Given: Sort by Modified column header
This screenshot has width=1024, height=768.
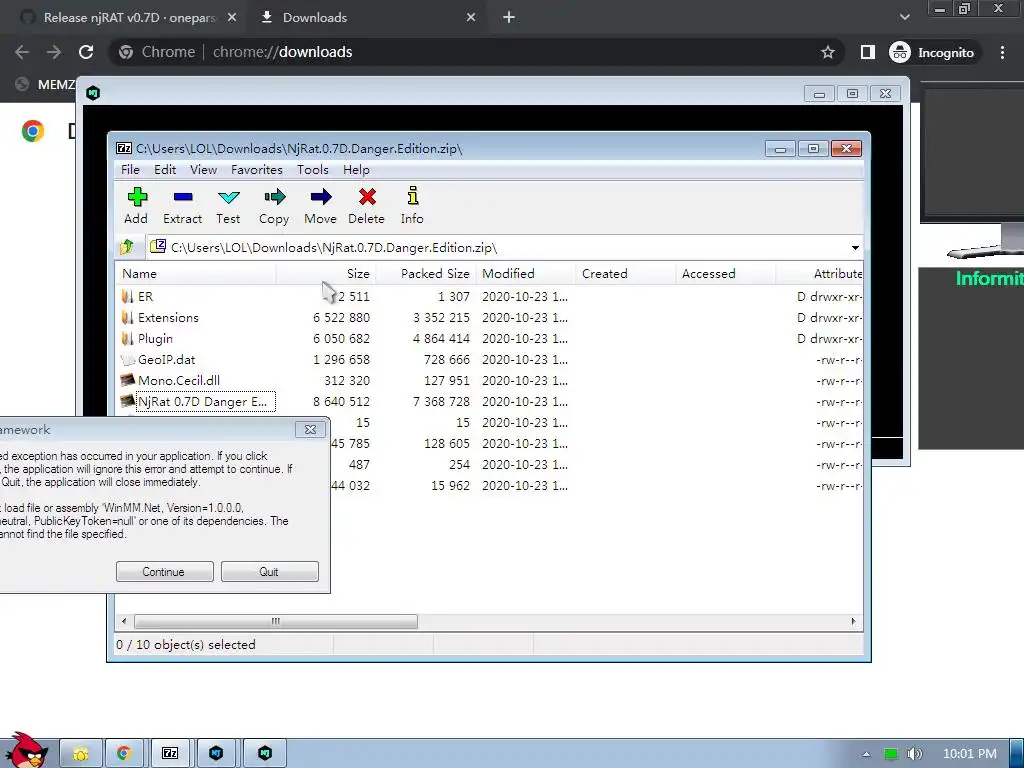Looking at the screenshot, I should pyautogui.click(x=525, y=274).
